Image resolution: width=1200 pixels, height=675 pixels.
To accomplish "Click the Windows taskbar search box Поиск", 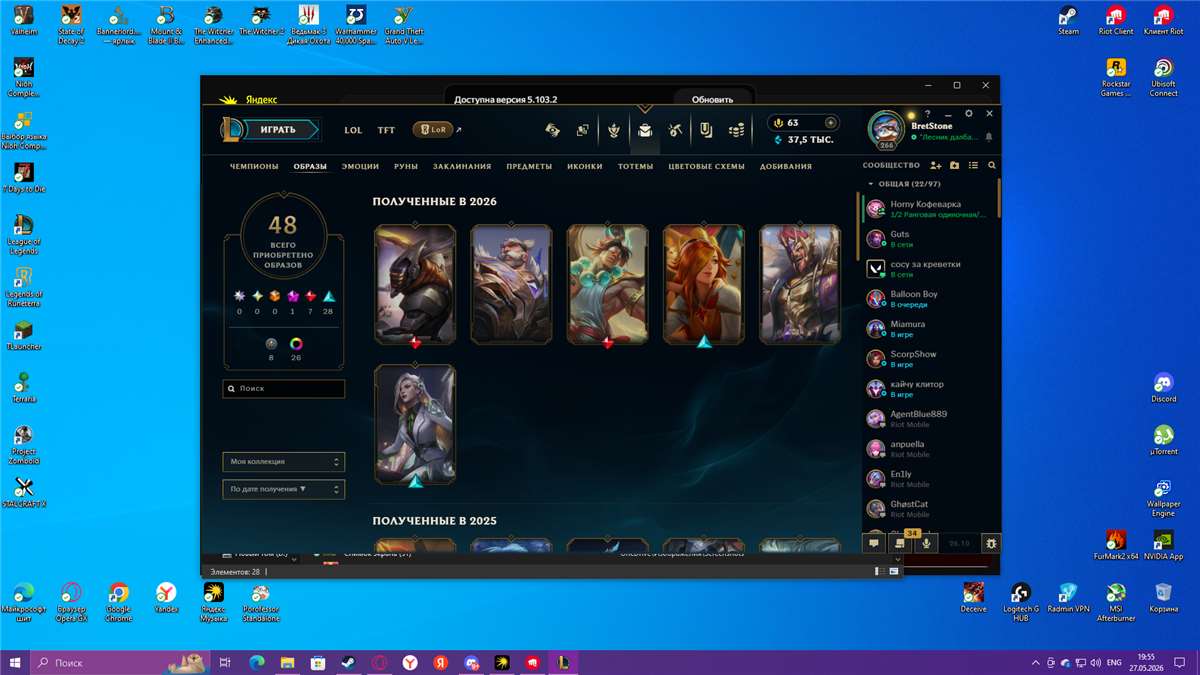I will coord(122,662).
